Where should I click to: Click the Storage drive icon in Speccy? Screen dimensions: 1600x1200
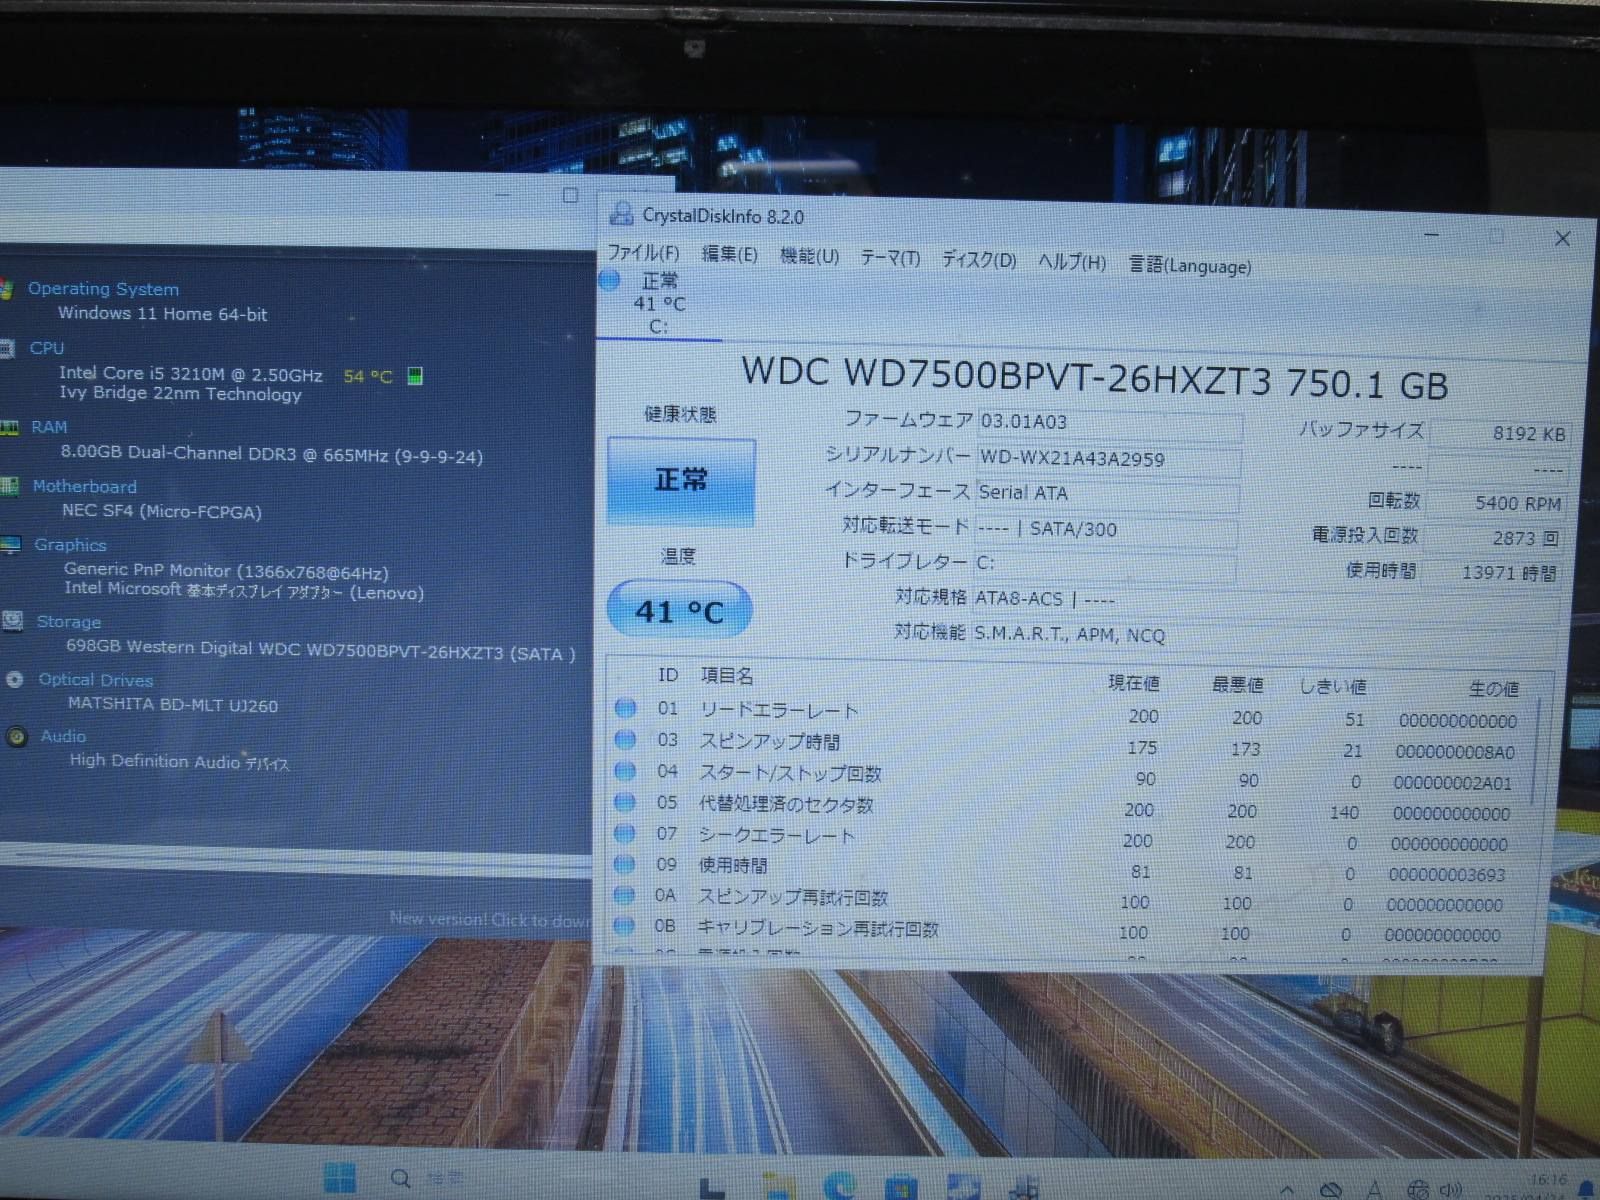pyautogui.click(x=13, y=621)
